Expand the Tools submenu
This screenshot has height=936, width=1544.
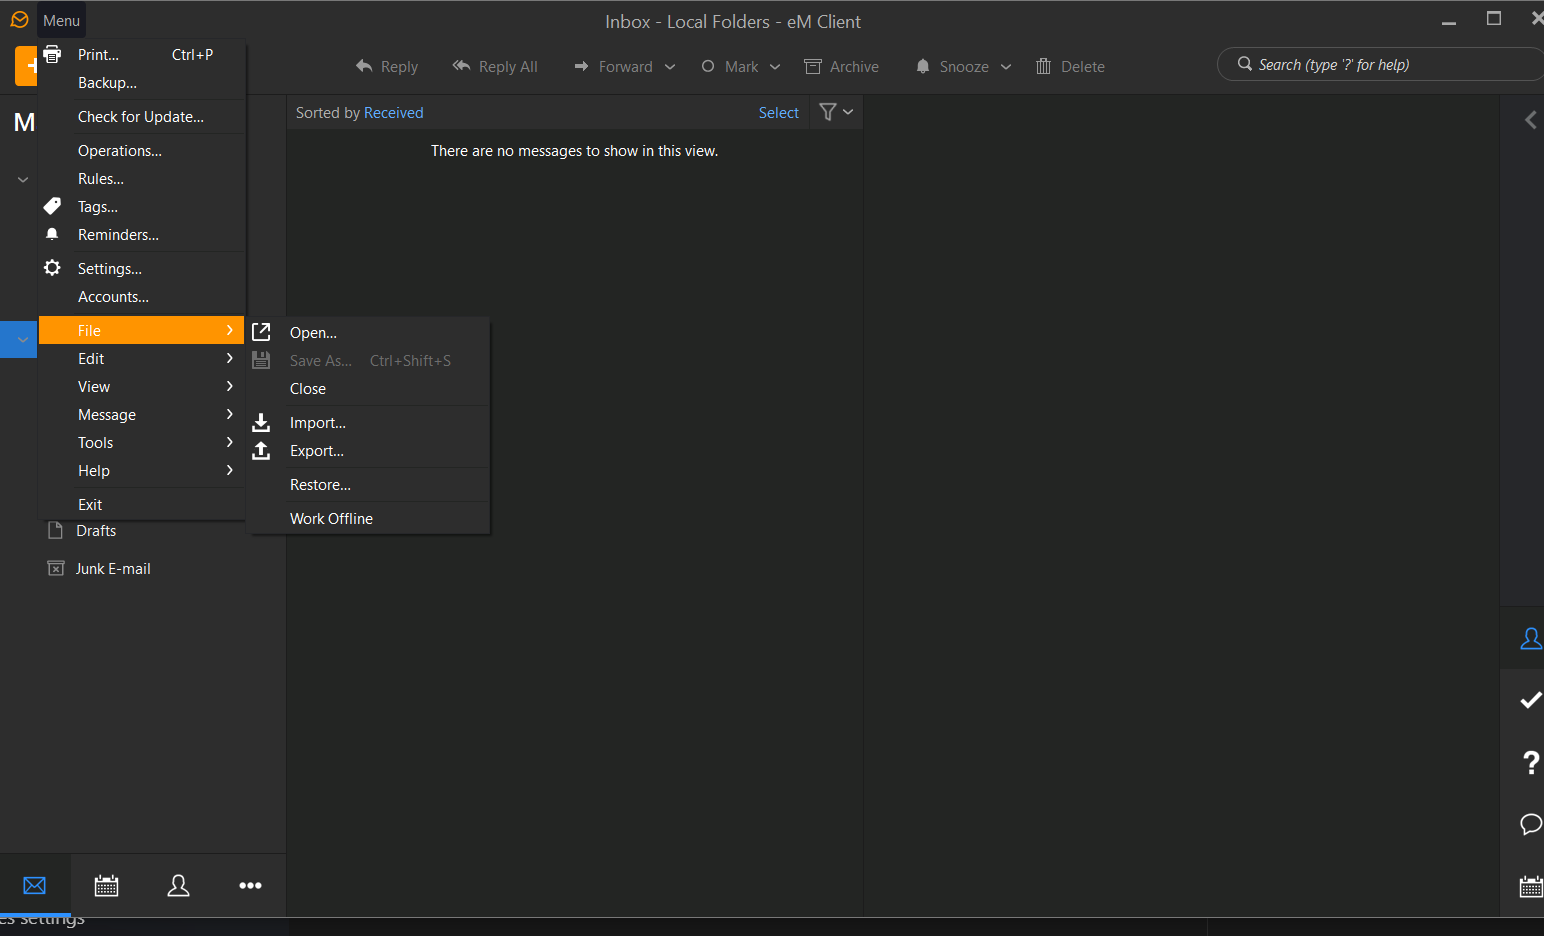coord(142,443)
